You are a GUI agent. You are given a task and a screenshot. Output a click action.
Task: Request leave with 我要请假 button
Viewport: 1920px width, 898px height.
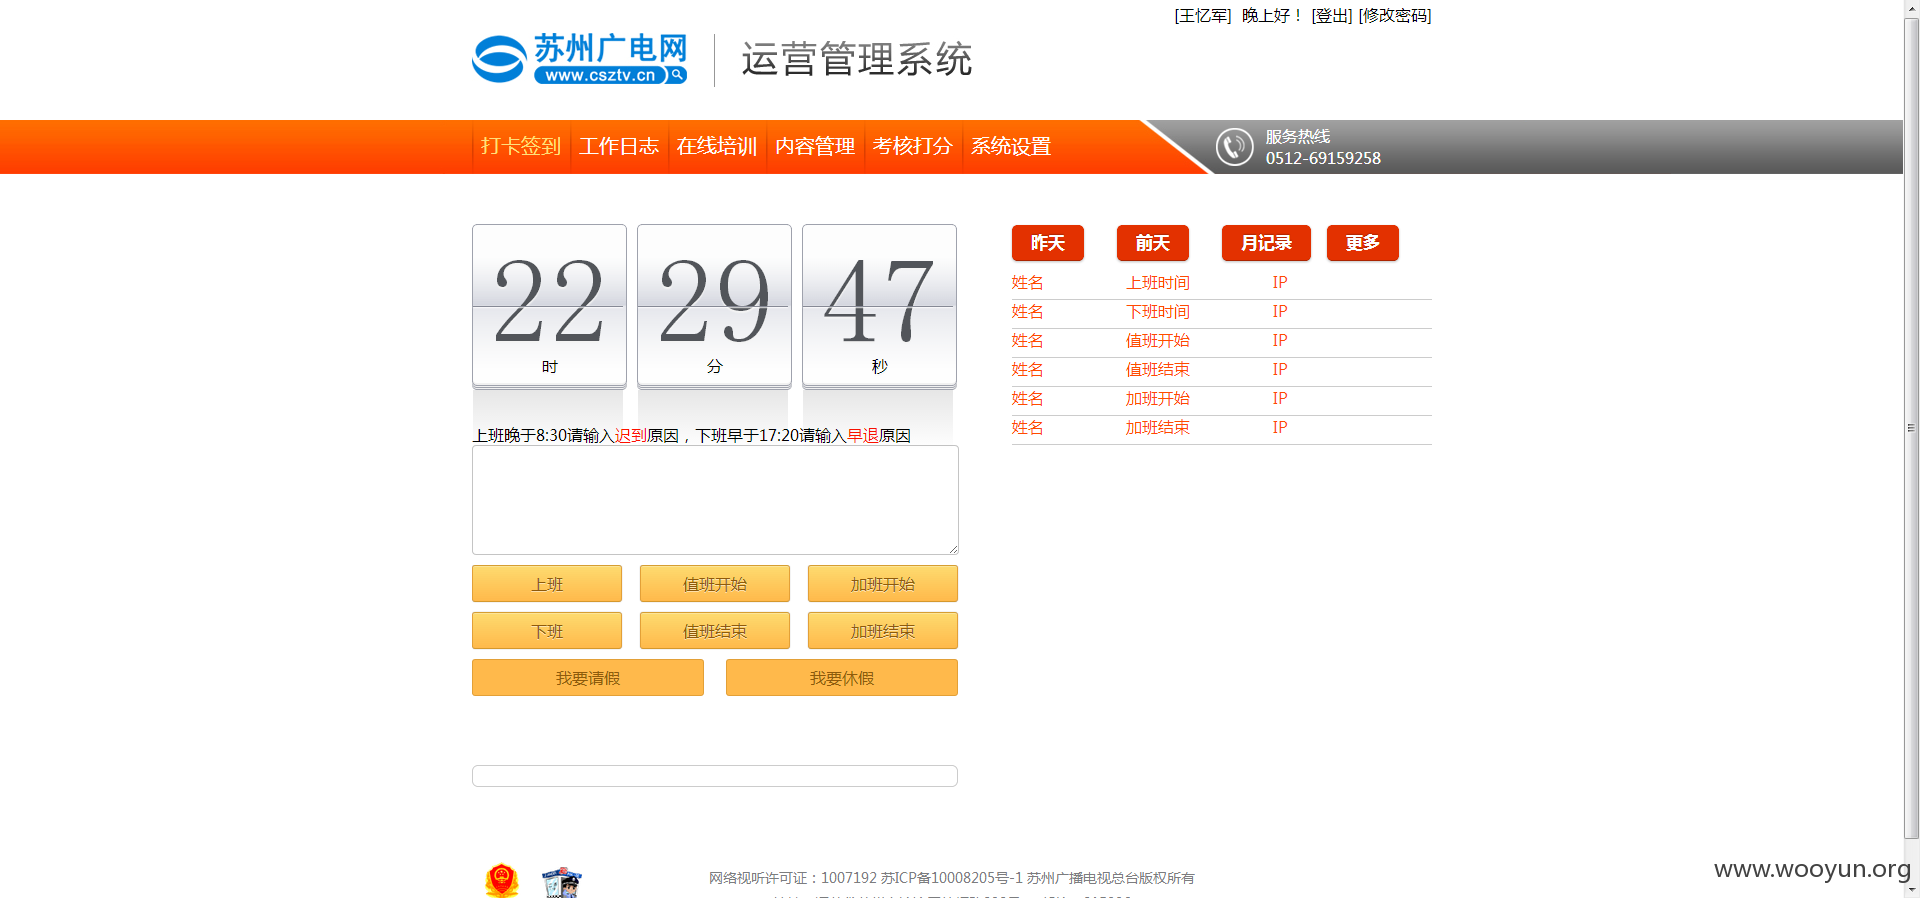[588, 678]
